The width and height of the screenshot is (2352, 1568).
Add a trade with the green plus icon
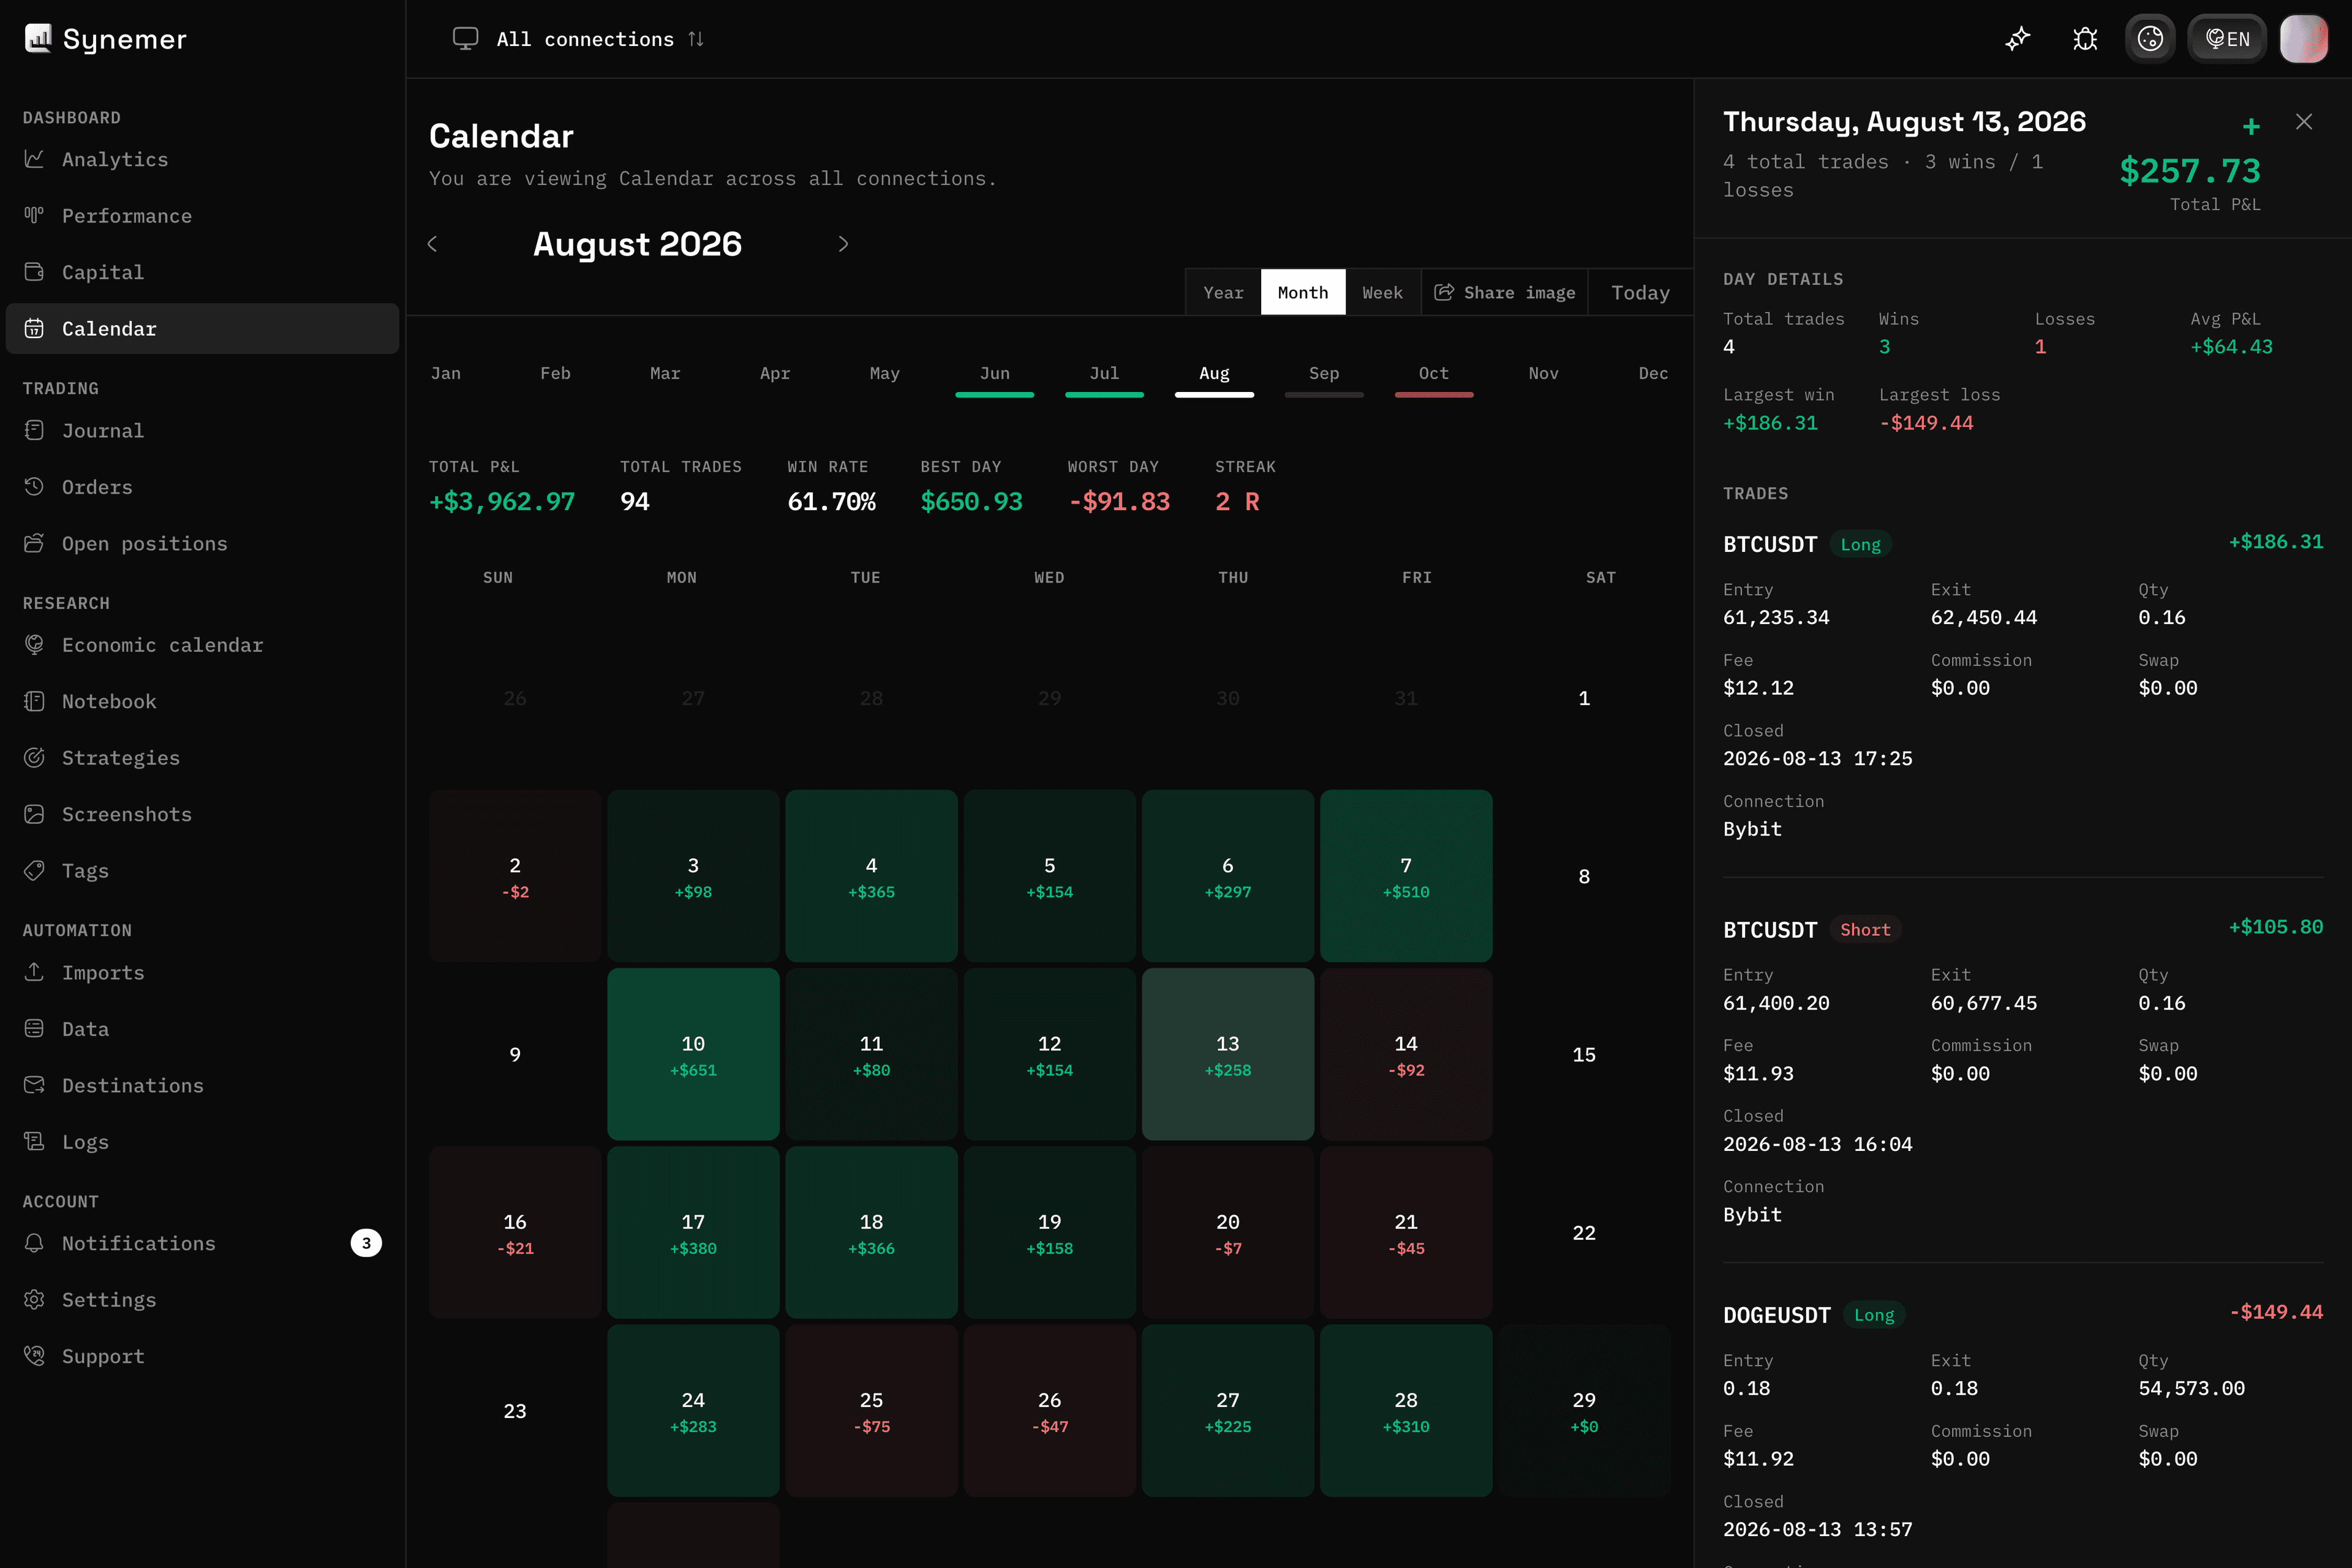2251,126
